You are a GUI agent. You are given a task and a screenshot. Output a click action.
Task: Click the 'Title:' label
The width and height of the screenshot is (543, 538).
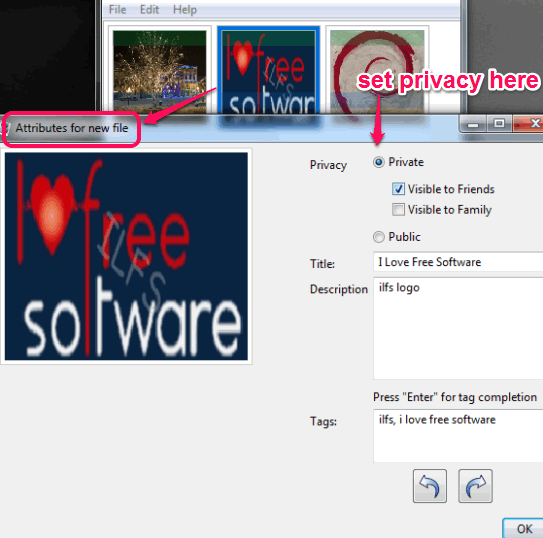322,264
